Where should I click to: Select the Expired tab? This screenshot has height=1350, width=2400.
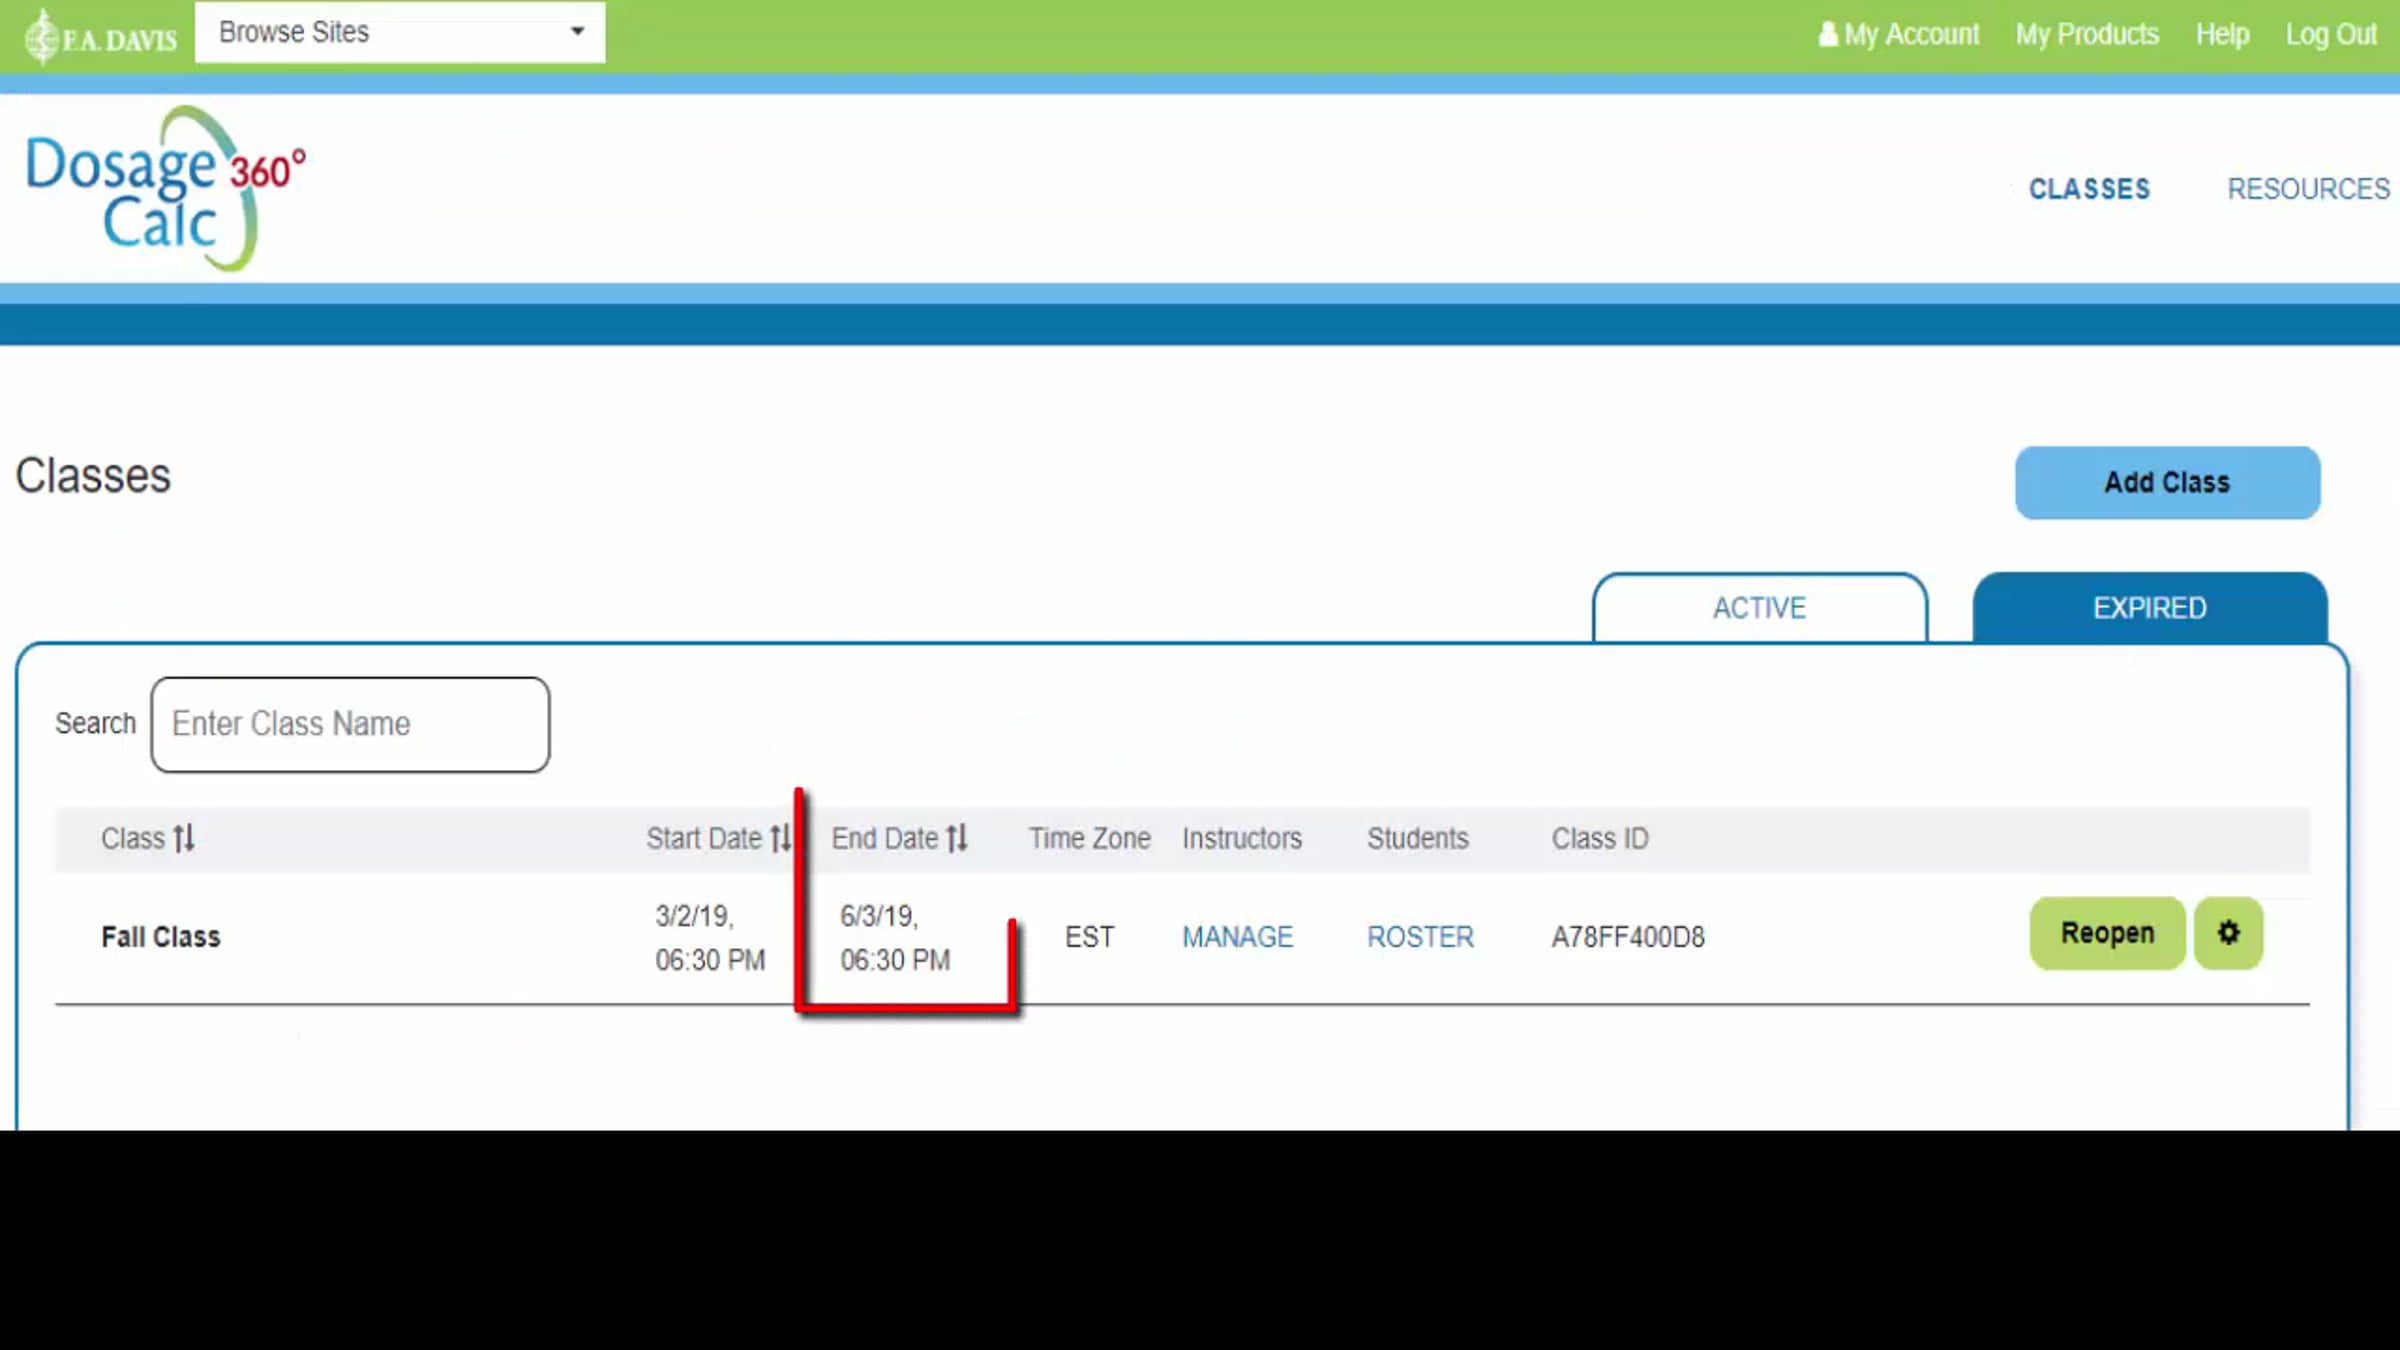coord(2150,608)
